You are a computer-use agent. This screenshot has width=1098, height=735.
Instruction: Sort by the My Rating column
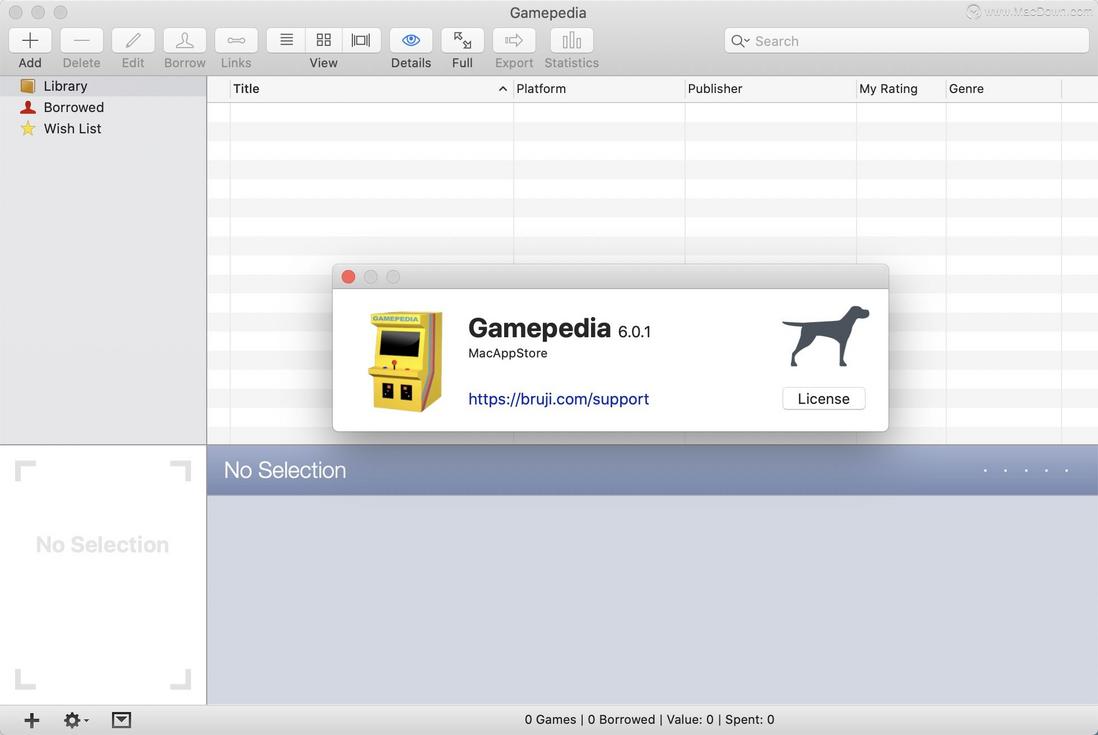click(901, 89)
